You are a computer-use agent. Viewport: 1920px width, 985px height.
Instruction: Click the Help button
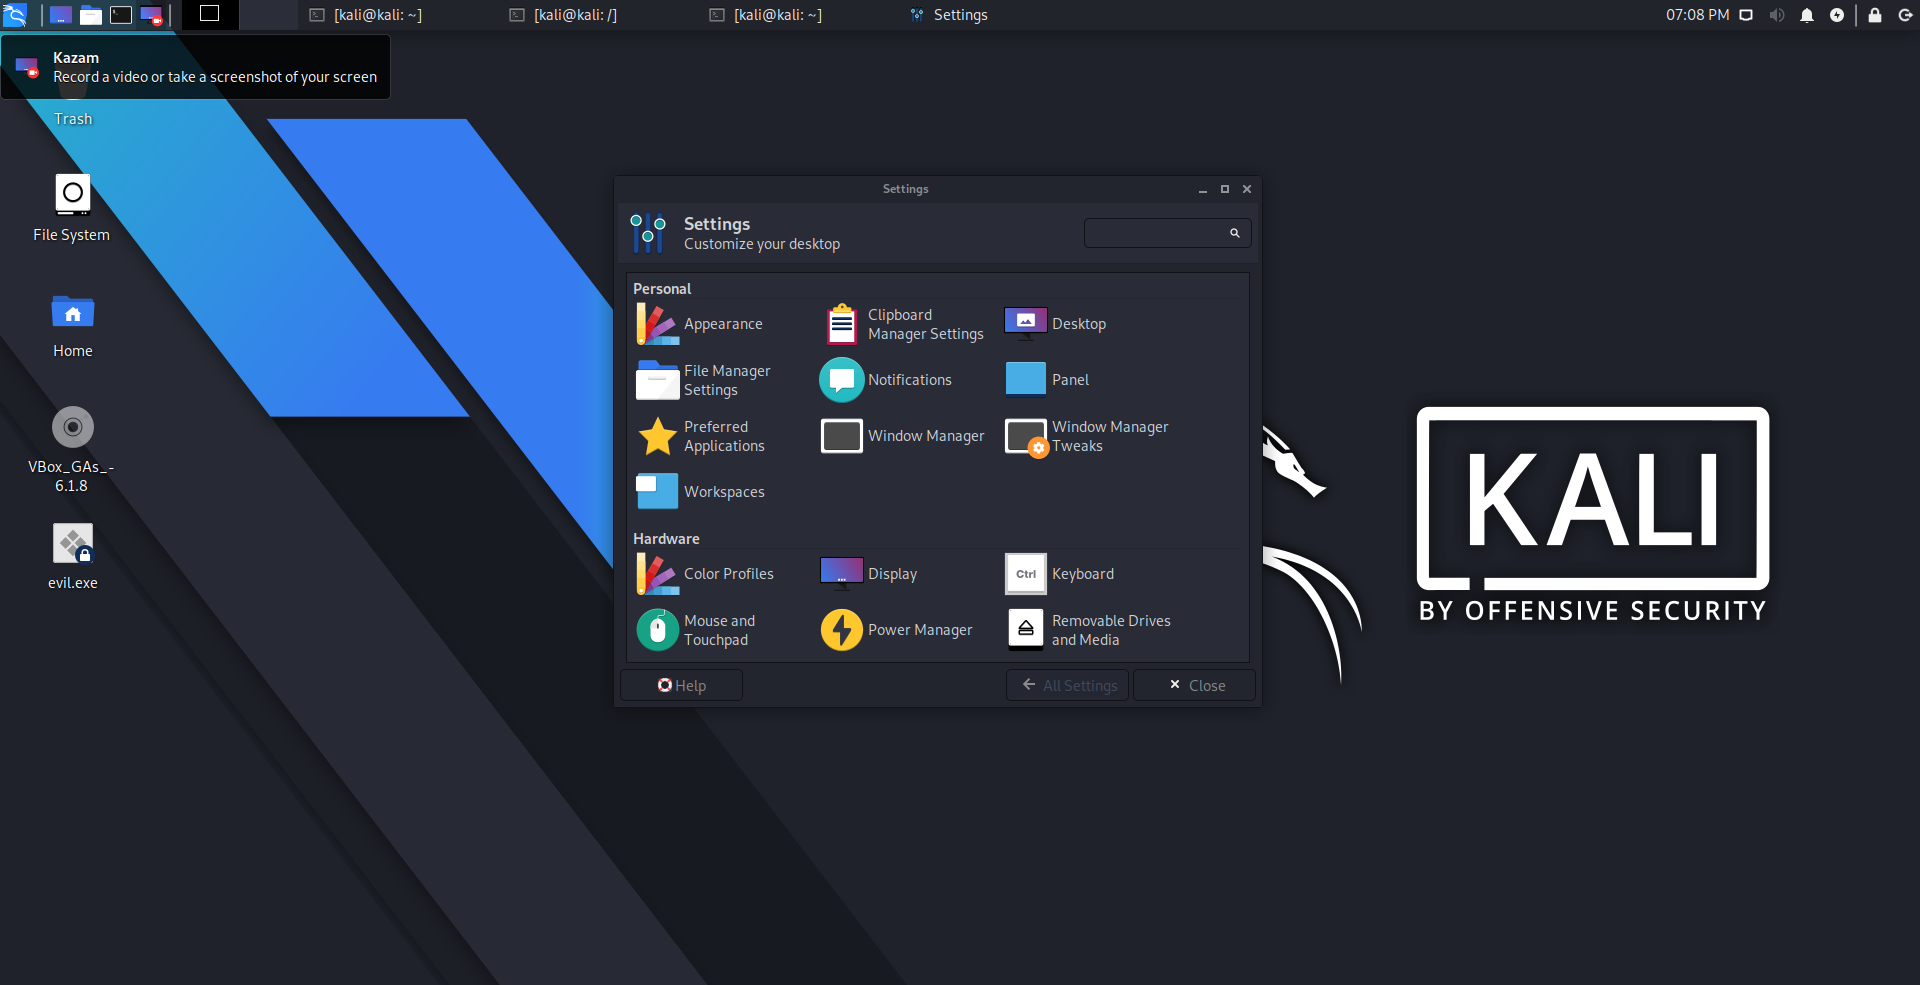(681, 685)
